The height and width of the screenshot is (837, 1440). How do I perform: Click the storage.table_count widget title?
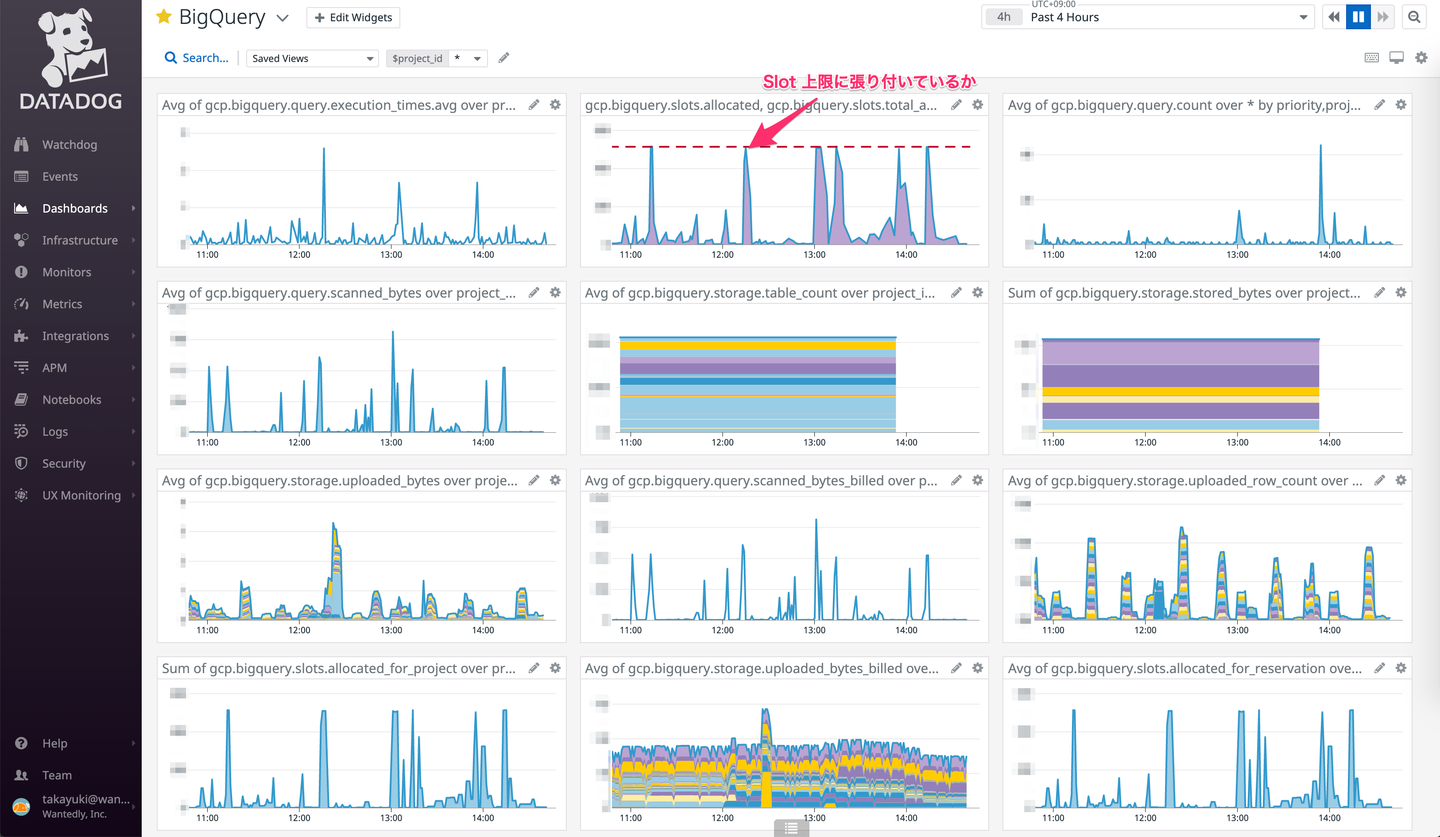pyautogui.click(x=762, y=293)
